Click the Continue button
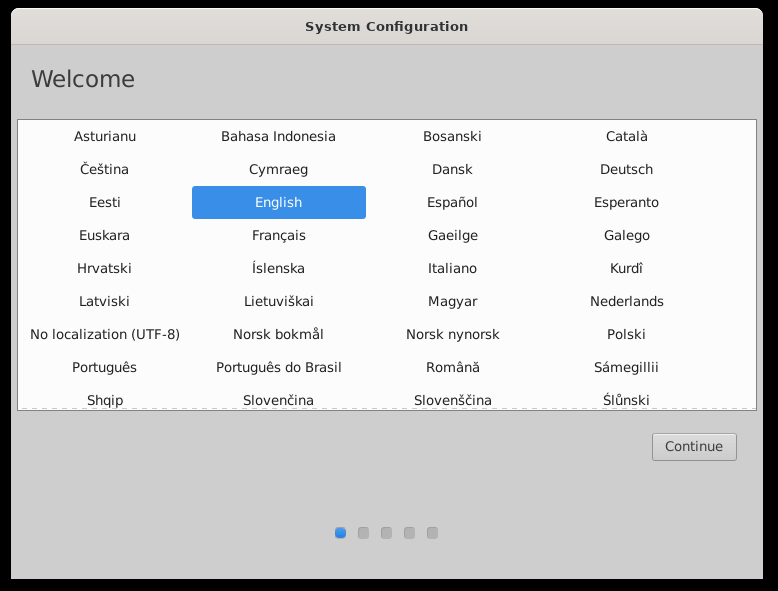The width and height of the screenshot is (778, 591). (693, 447)
